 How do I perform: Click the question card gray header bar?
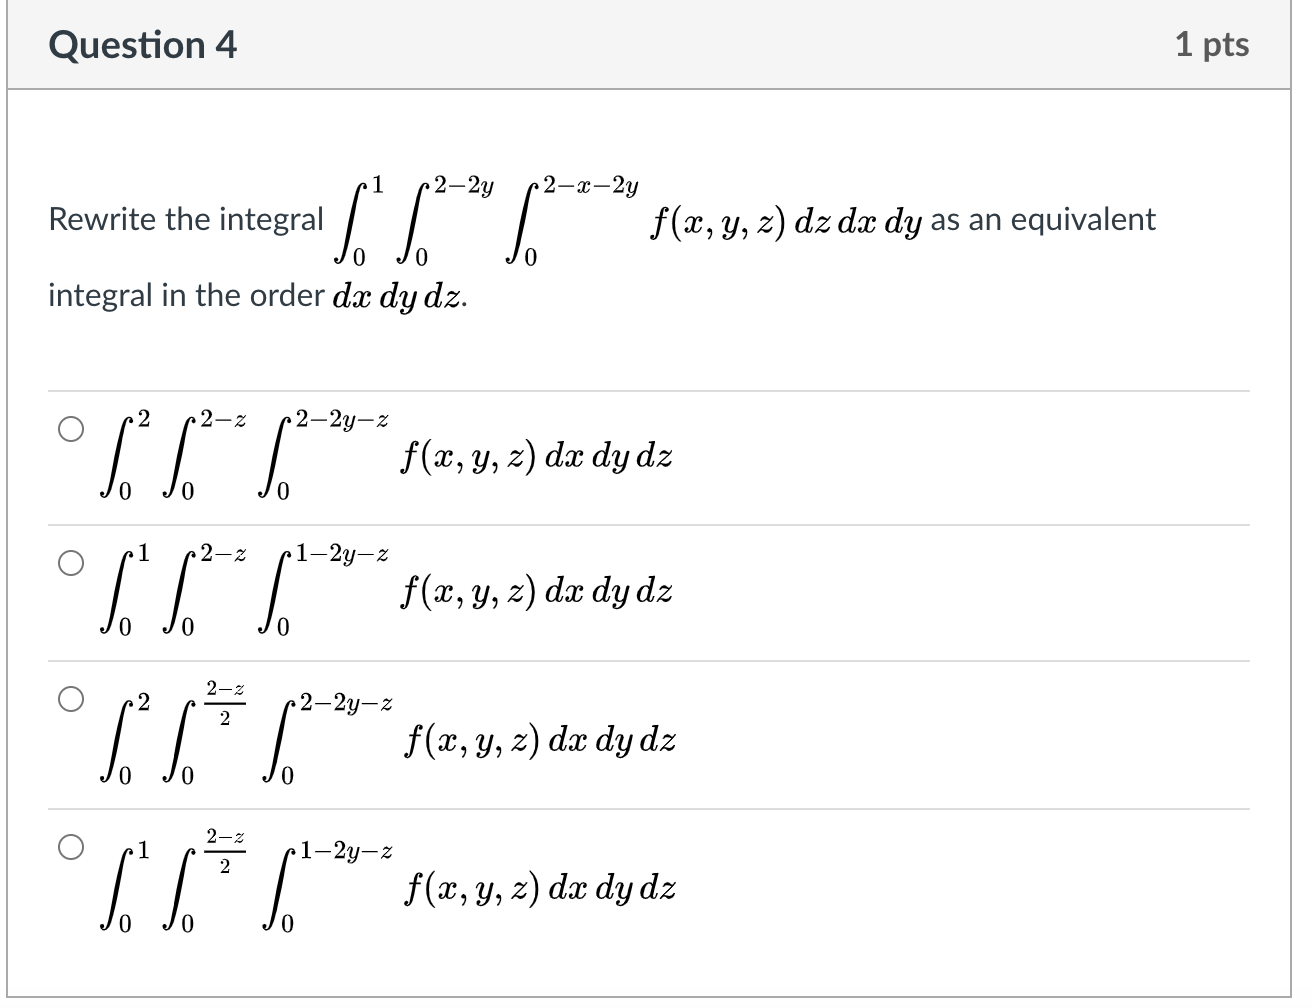pos(650,44)
